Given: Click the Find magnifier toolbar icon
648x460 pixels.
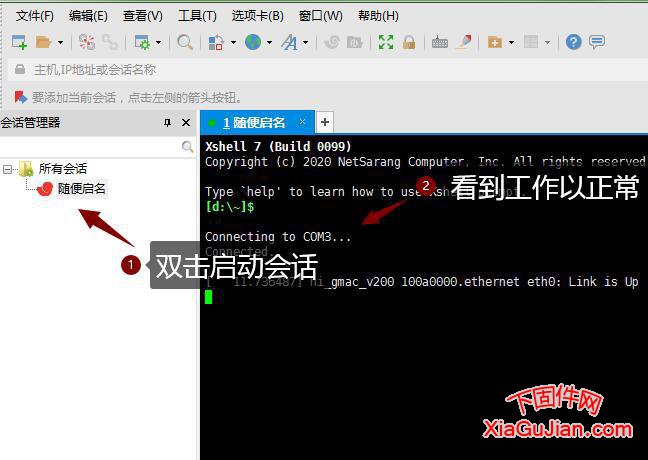Looking at the screenshot, I should (x=185, y=42).
